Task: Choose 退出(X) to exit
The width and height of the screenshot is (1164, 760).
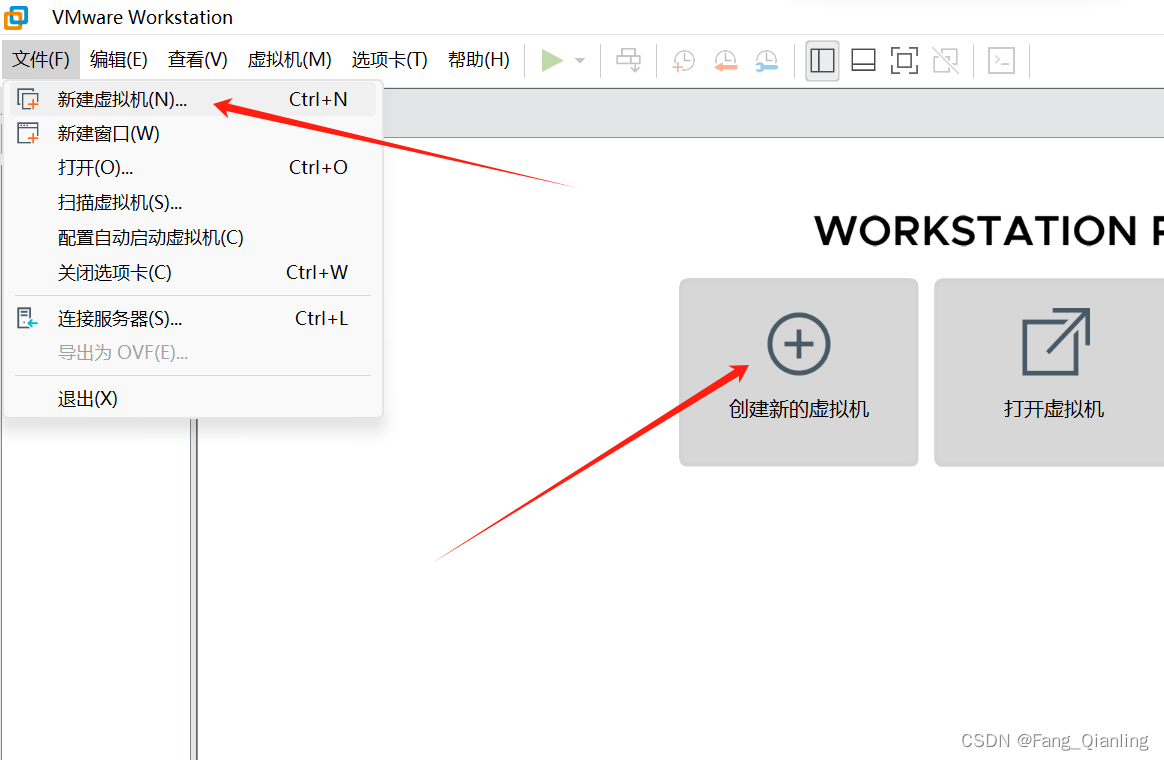Action: coord(193,399)
